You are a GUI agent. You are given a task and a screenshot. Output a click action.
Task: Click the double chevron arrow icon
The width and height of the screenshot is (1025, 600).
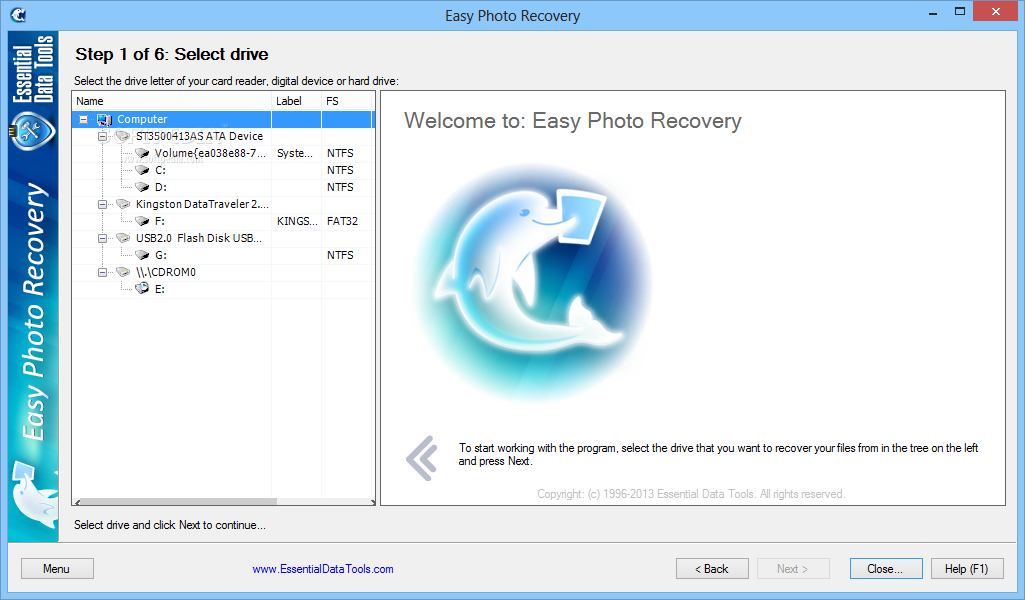click(x=422, y=458)
